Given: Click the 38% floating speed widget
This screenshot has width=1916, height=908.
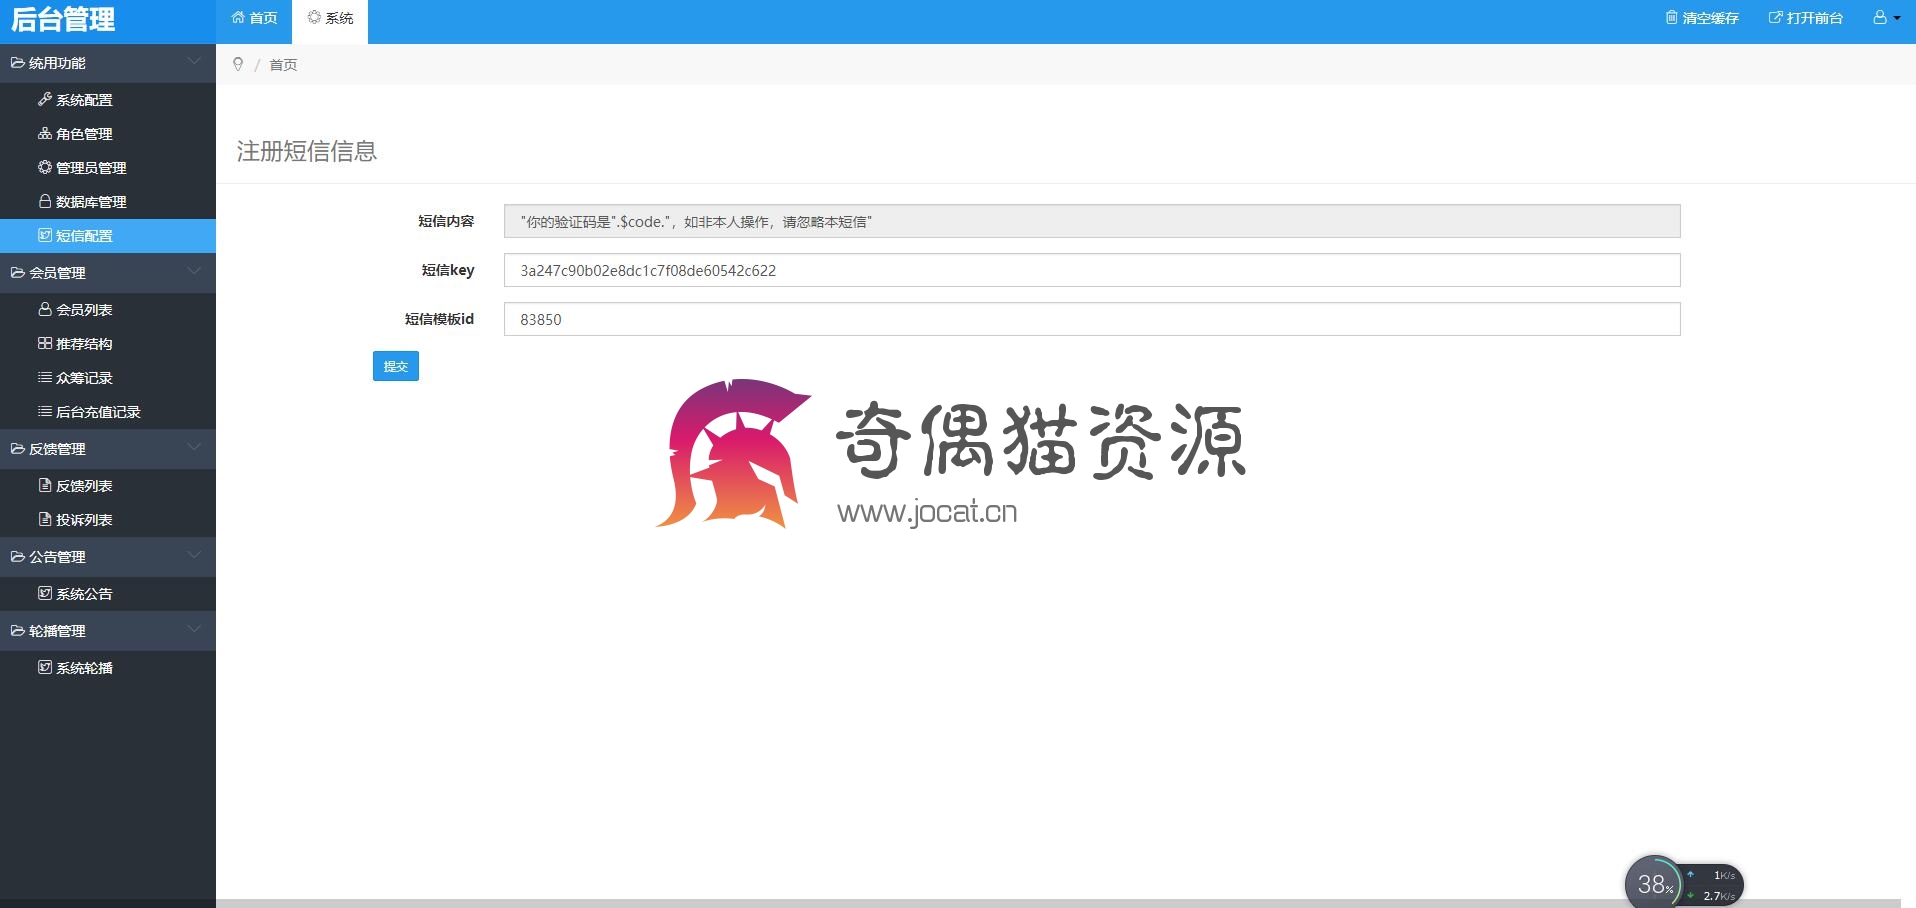Looking at the screenshot, I should (1684, 884).
